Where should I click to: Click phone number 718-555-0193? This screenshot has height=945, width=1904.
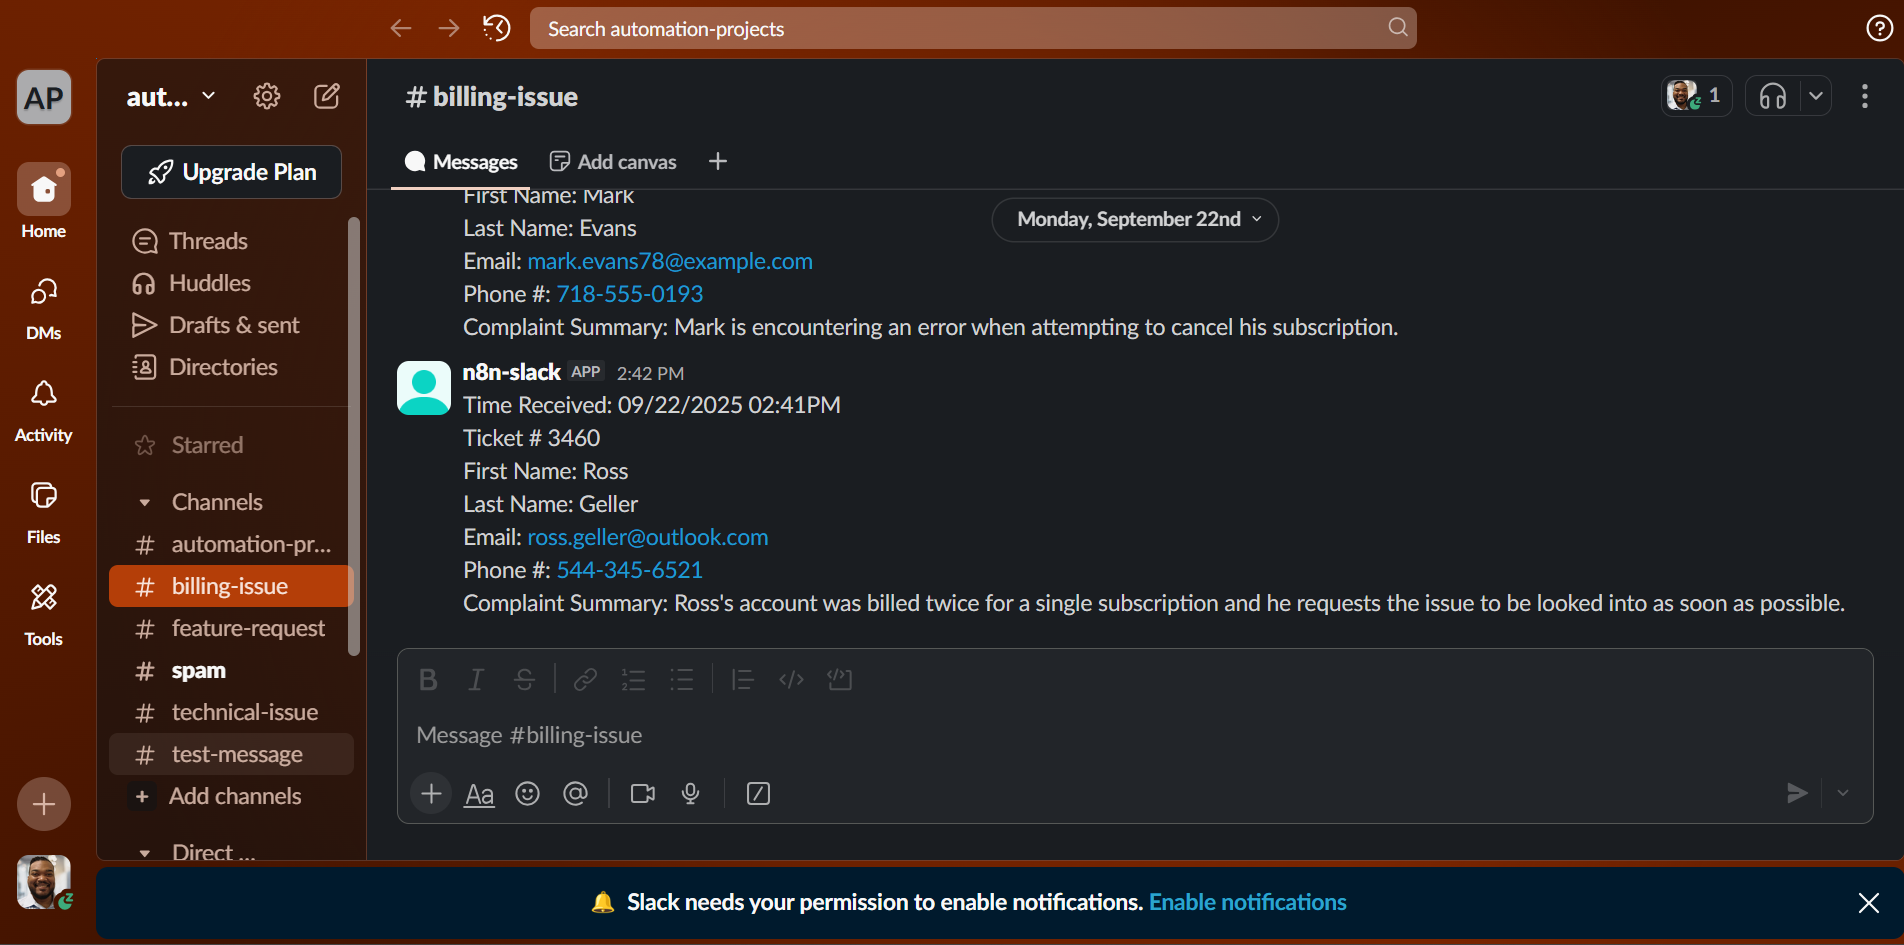click(x=630, y=294)
